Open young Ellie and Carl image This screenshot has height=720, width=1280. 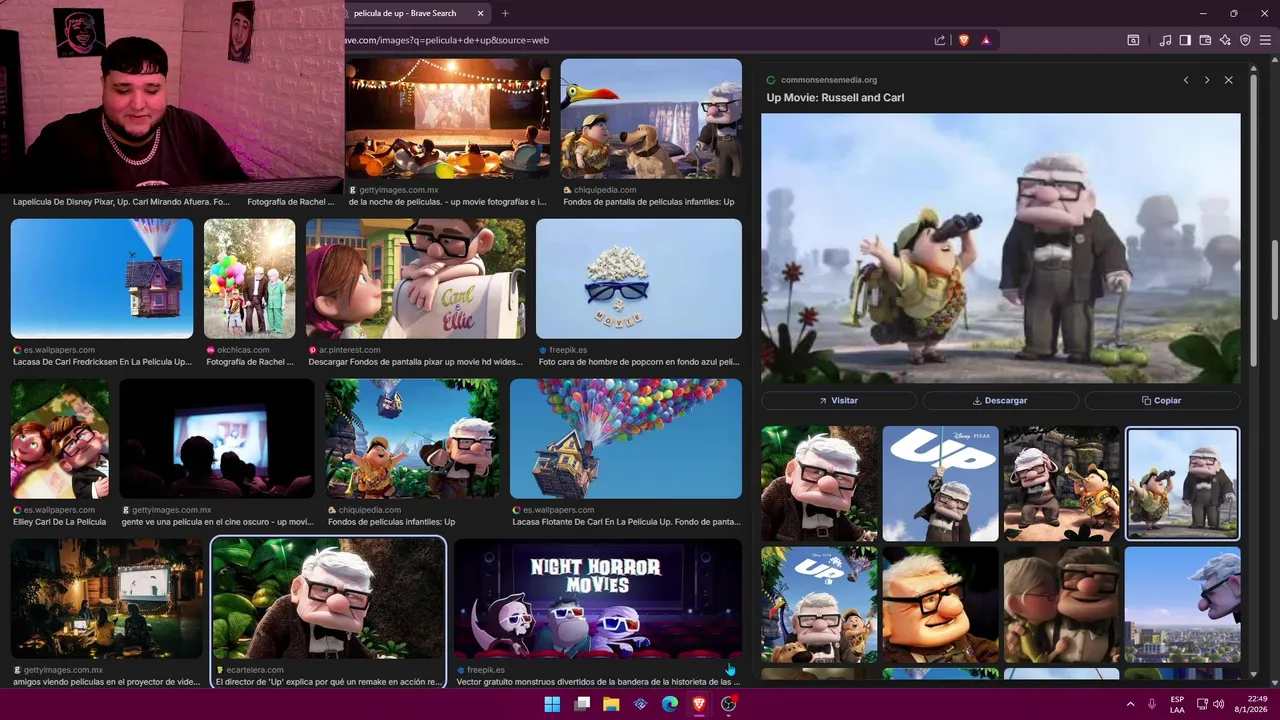(x=60, y=439)
